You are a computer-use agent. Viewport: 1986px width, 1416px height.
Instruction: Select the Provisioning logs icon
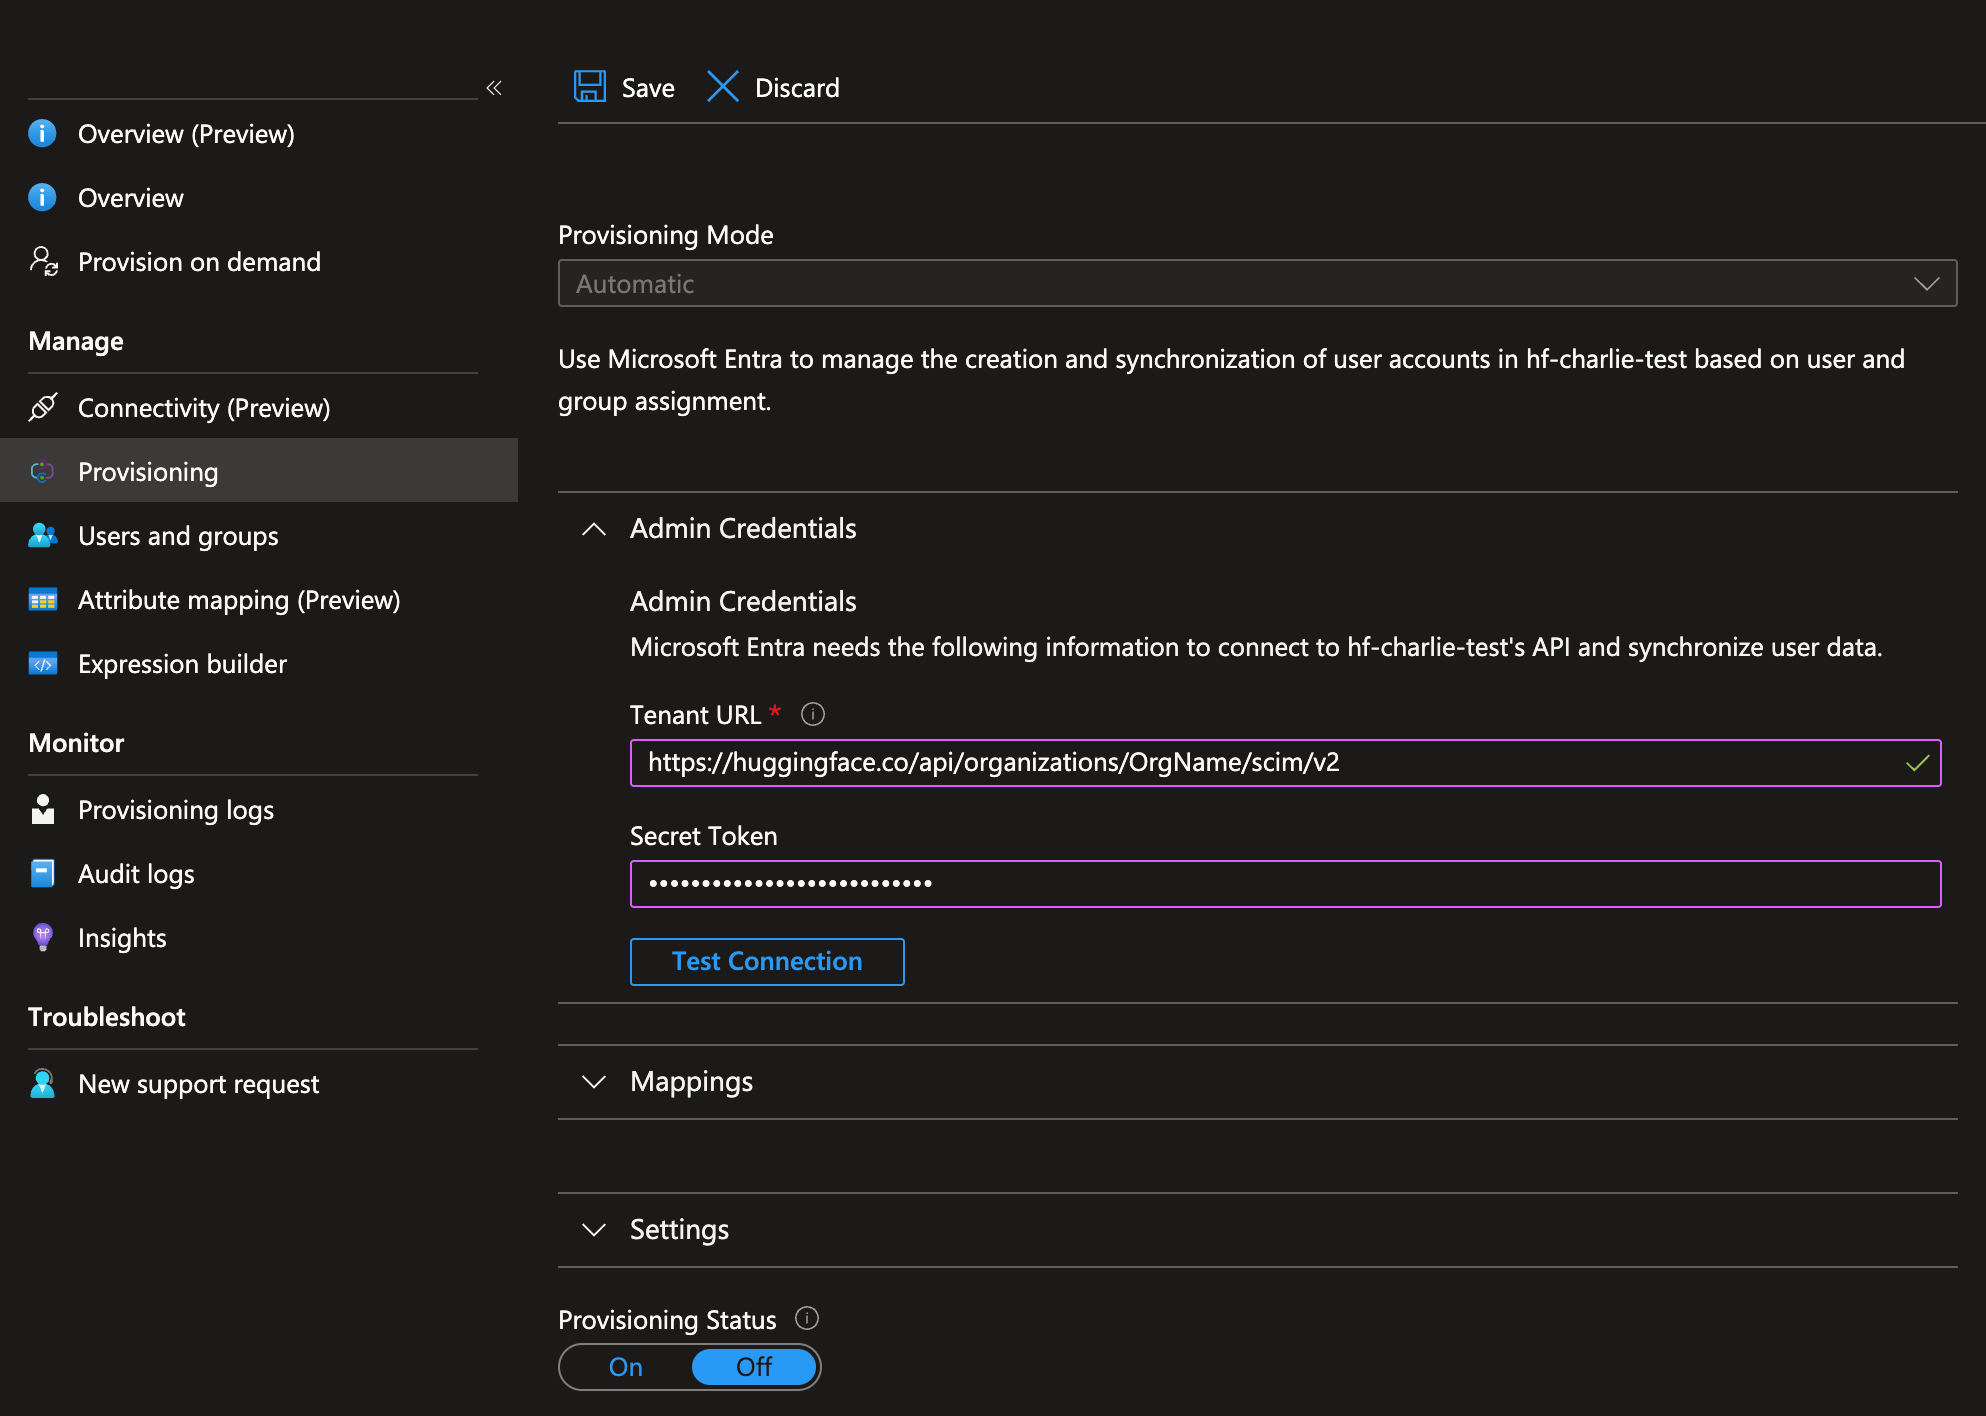coord(43,809)
